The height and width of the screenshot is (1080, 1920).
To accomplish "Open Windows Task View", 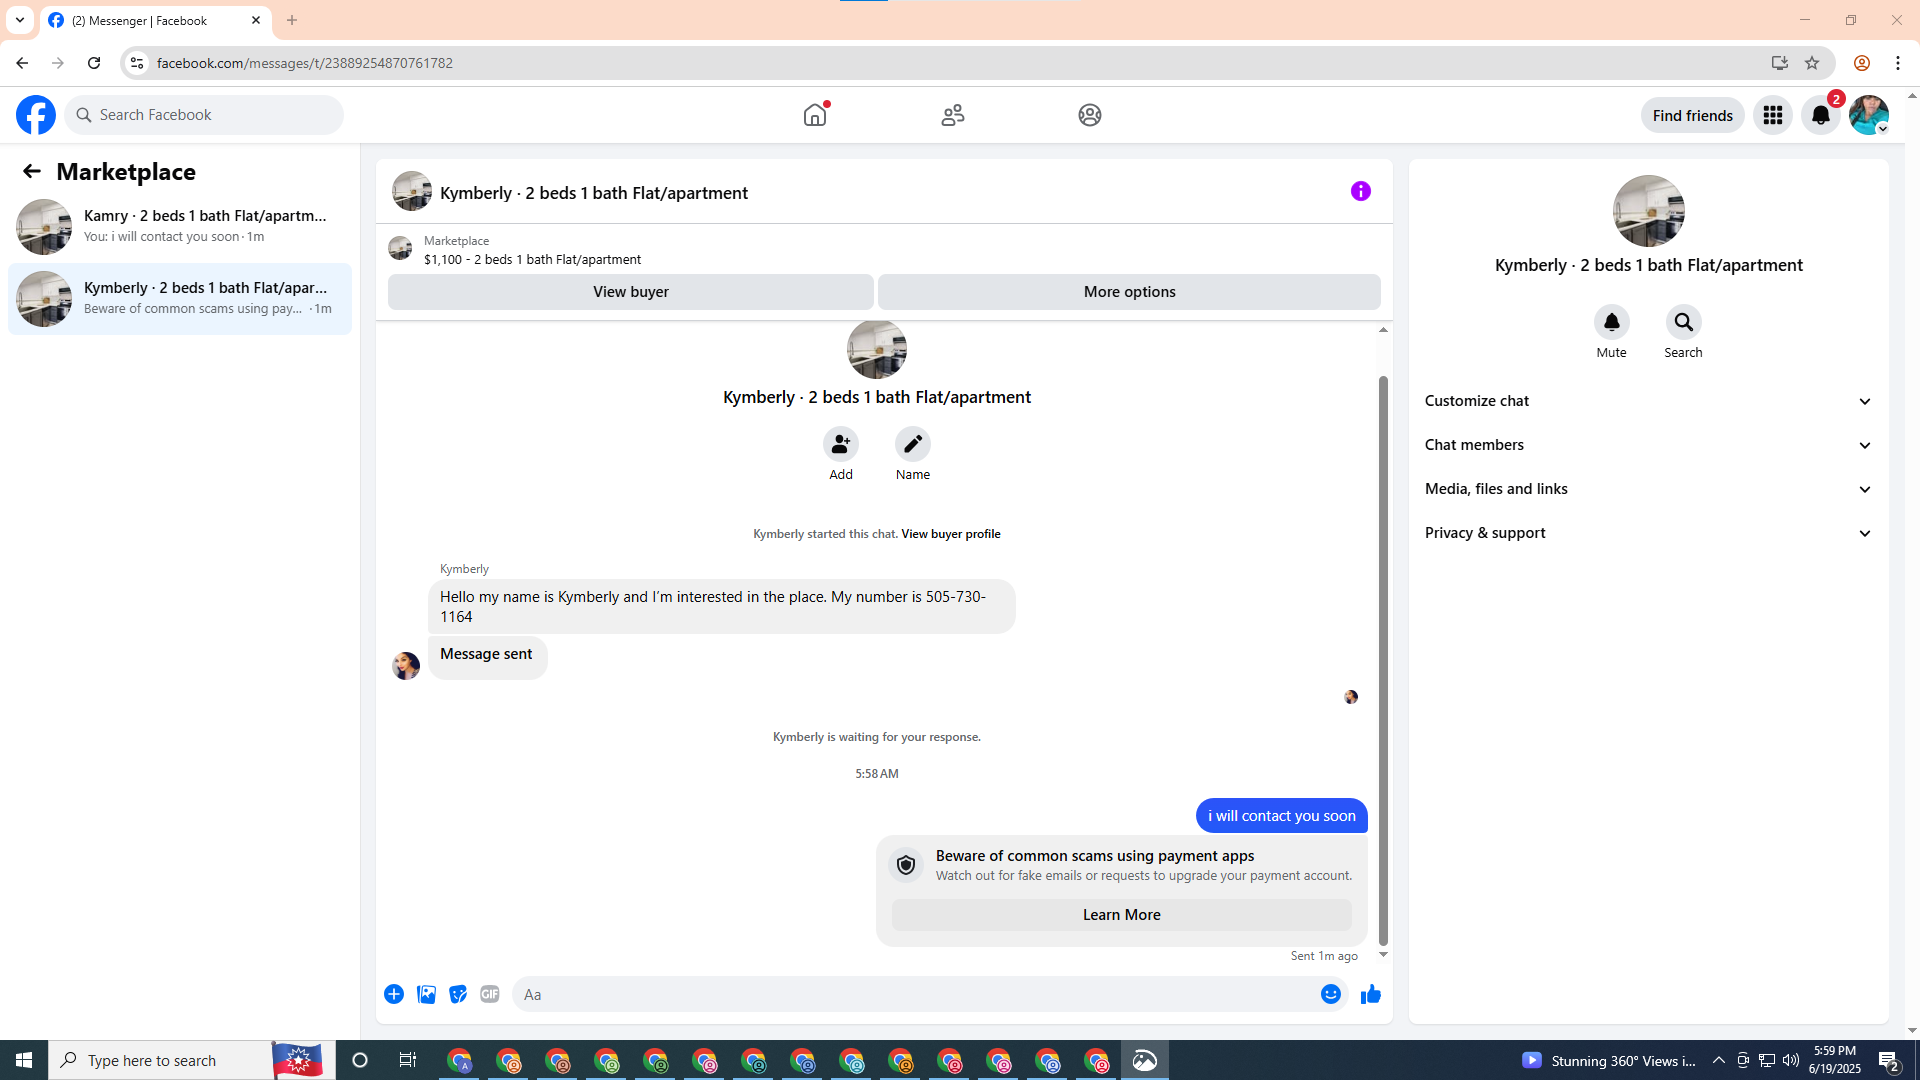I will pyautogui.click(x=408, y=1060).
